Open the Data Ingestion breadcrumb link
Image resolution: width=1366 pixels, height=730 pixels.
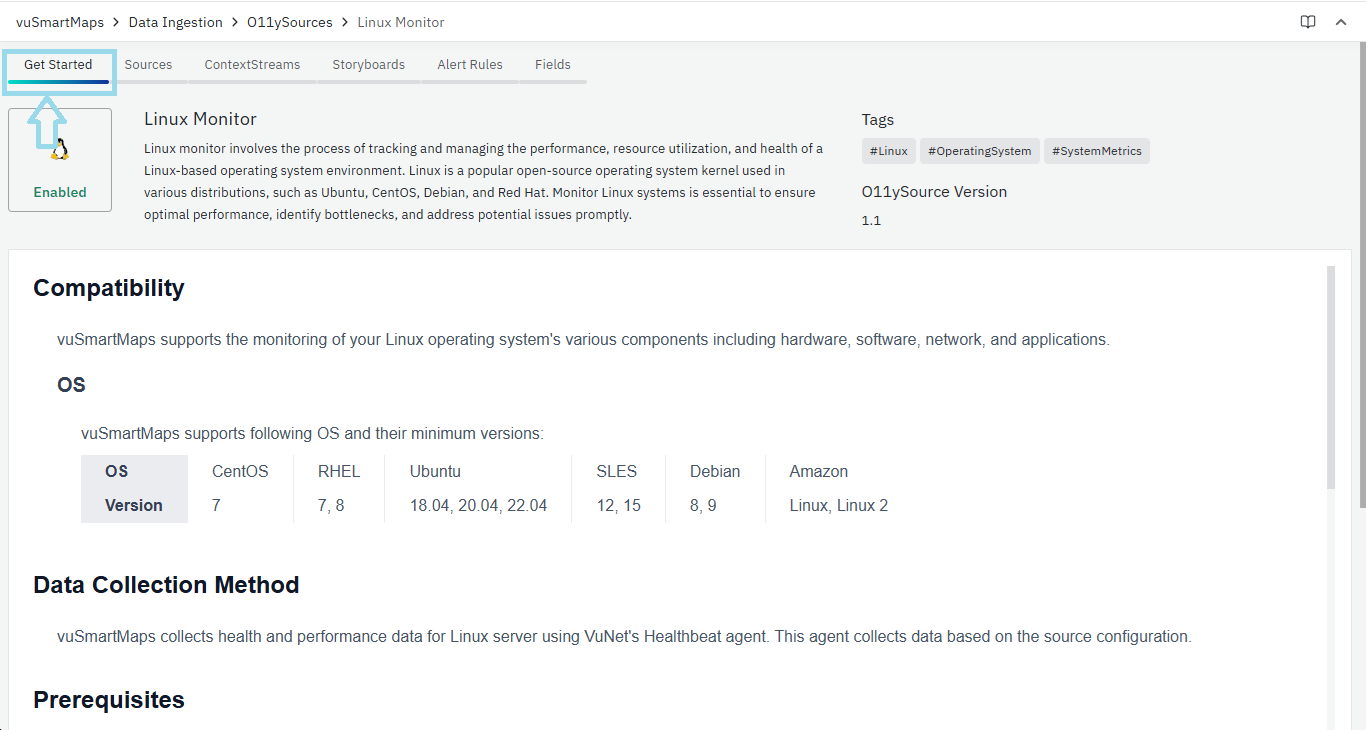[176, 21]
